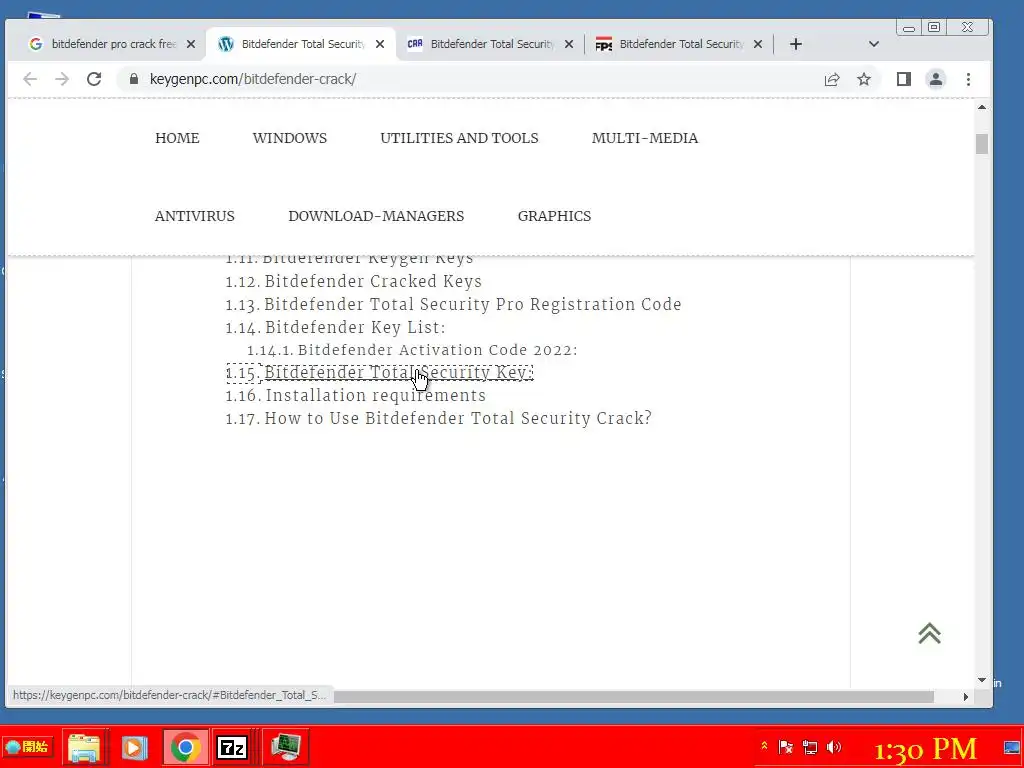Click the volume speaker tray icon
Screen dimensions: 1024x768
[x=834, y=747]
